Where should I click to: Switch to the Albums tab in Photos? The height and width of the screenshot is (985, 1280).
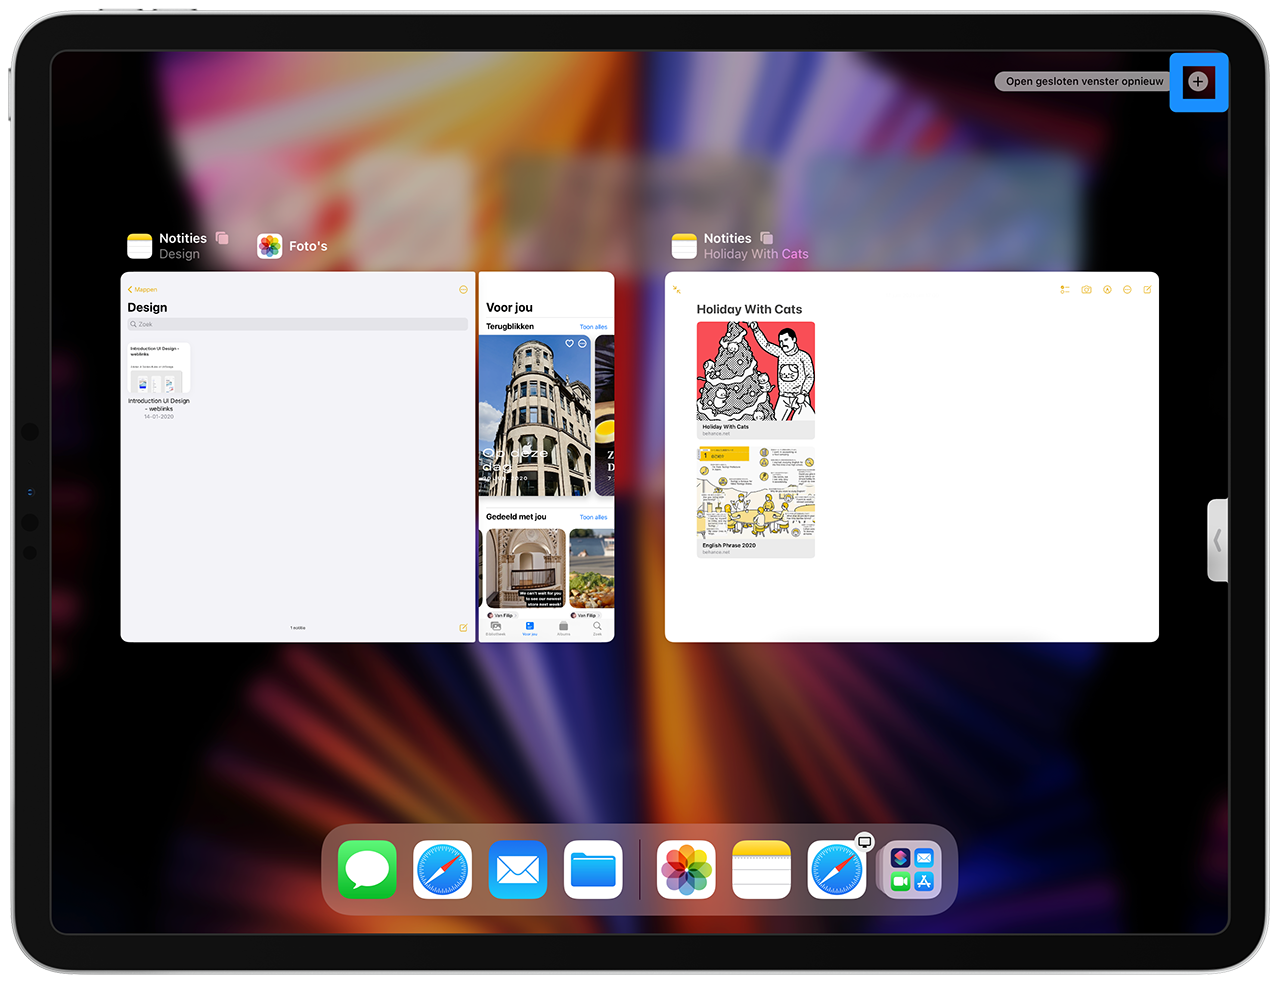[564, 628]
